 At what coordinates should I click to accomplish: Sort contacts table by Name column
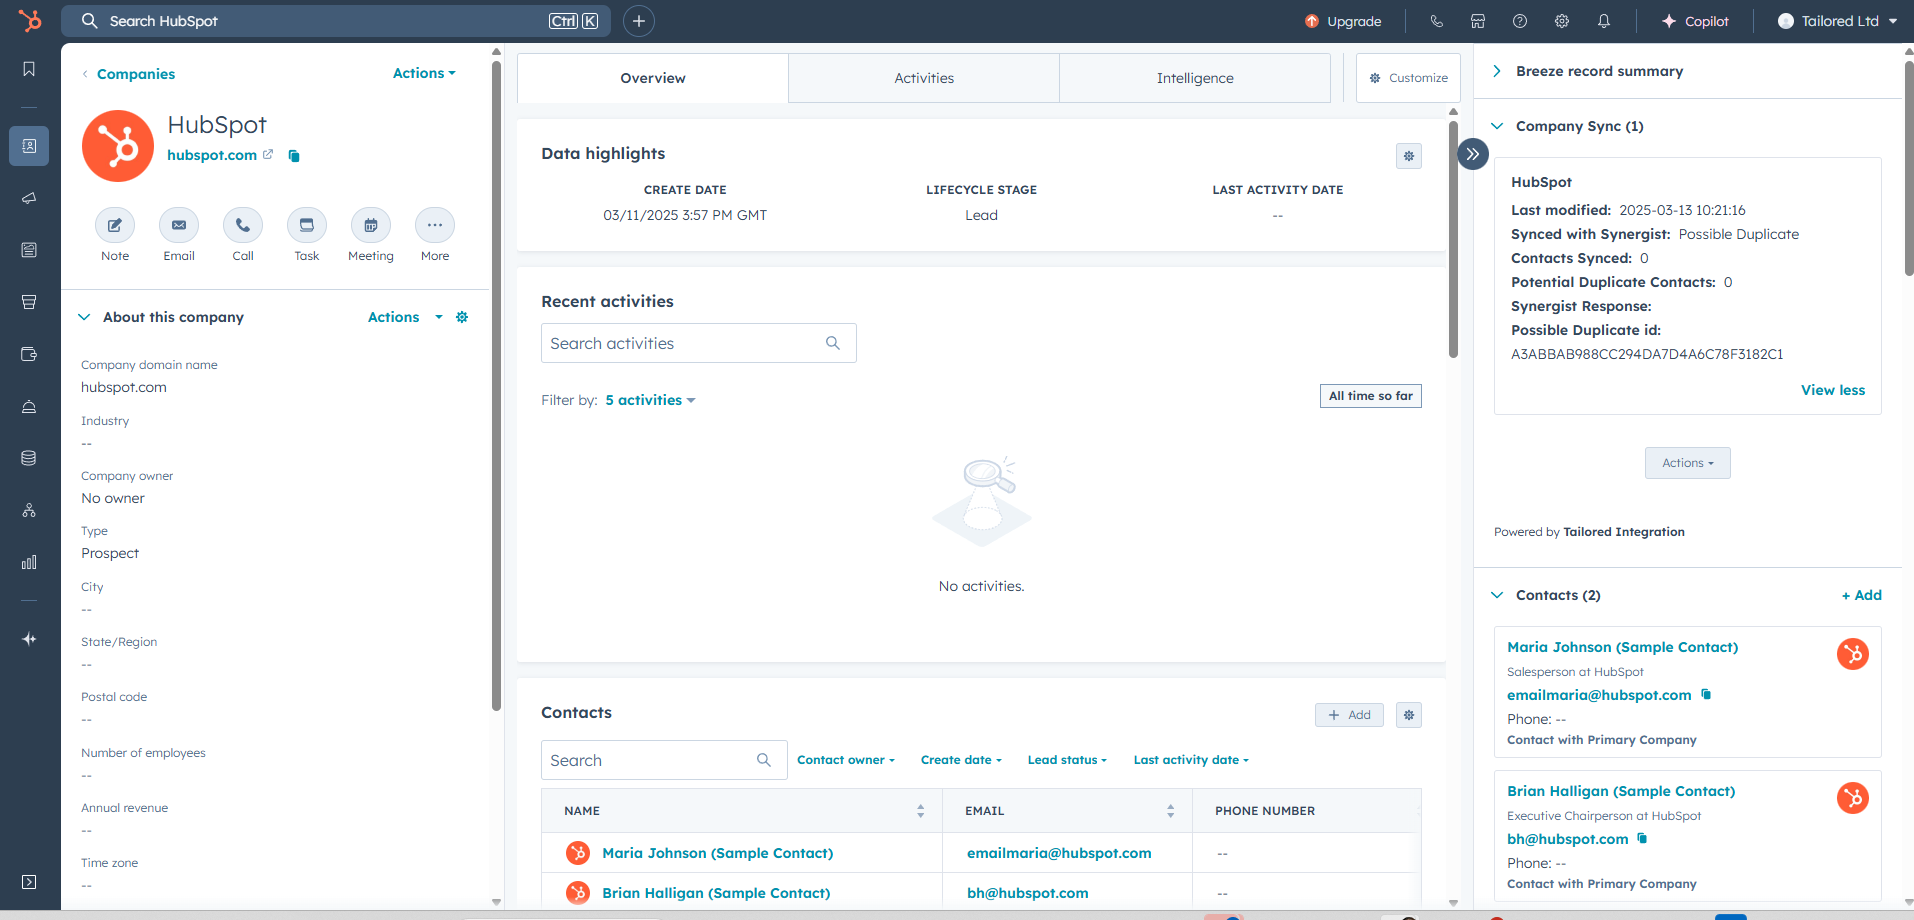coord(920,811)
